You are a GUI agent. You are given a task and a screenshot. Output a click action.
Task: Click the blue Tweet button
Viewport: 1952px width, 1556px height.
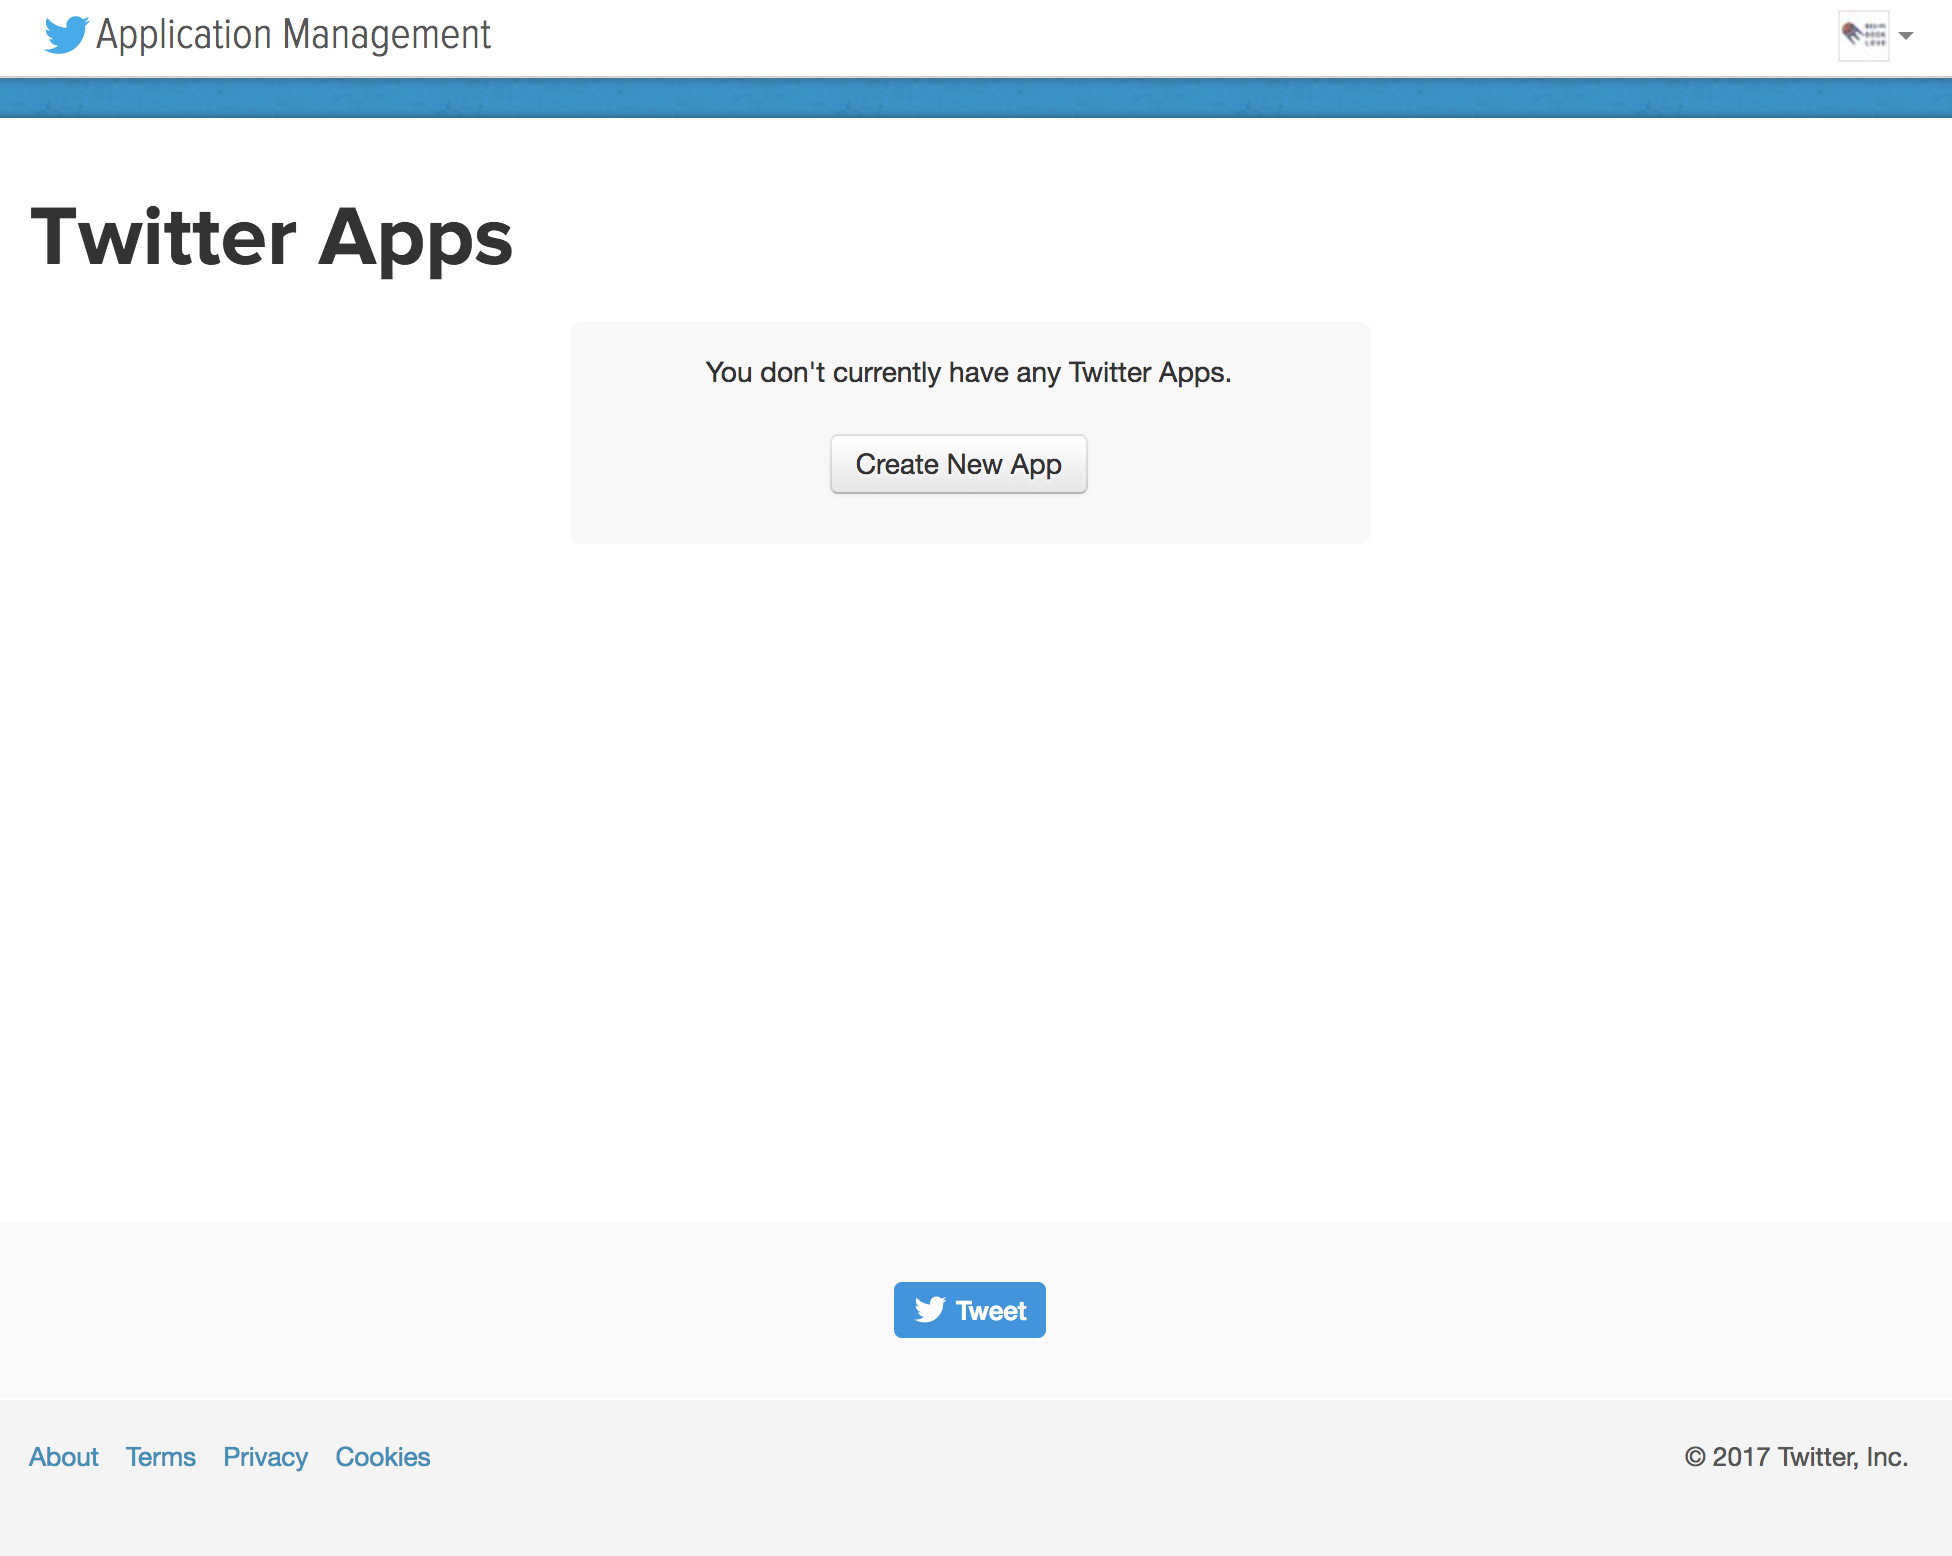point(969,1310)
